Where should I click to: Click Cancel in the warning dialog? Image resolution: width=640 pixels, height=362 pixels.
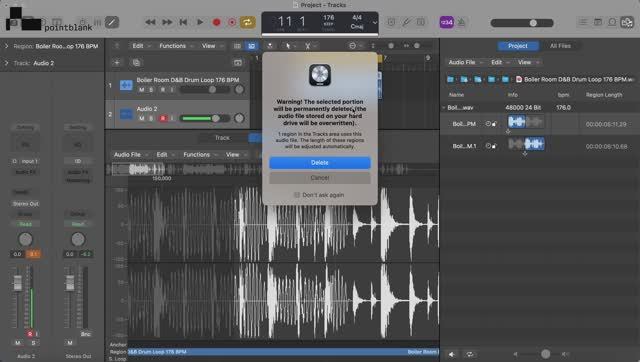pos(320,178)
